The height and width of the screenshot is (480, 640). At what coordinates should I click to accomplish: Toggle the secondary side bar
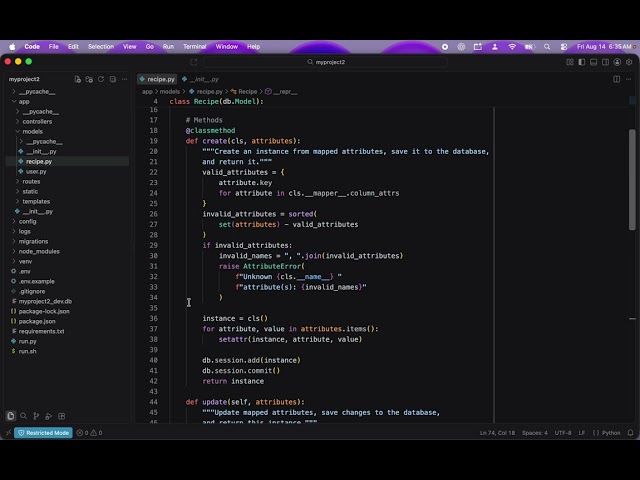point(605,62)
